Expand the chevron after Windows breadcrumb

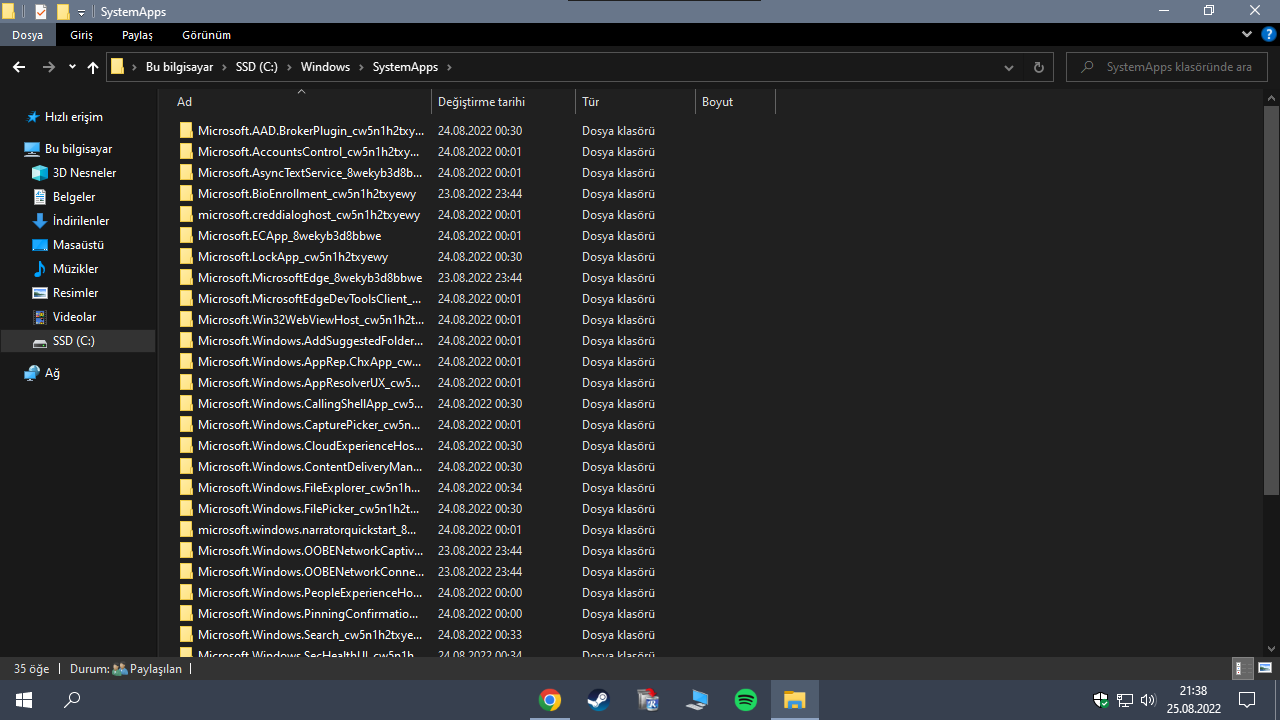pos(362,67)
